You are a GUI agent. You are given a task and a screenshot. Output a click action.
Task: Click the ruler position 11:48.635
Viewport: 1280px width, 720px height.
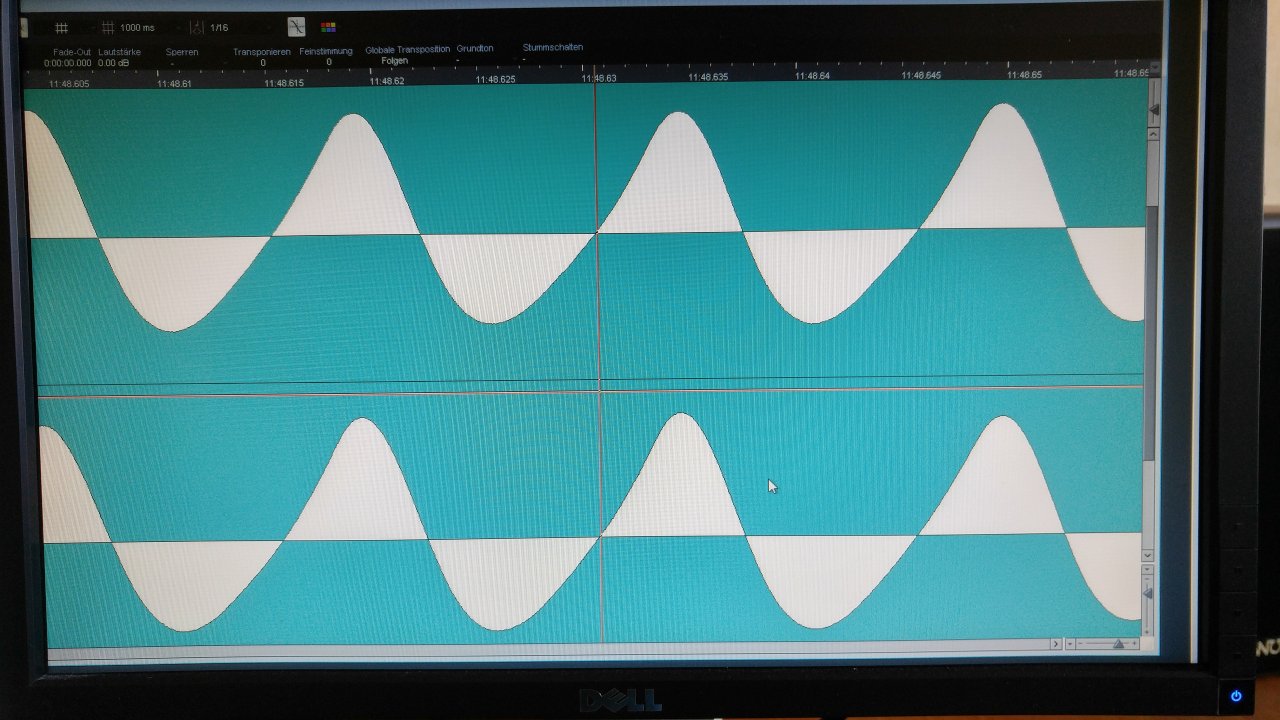[708, 77]
